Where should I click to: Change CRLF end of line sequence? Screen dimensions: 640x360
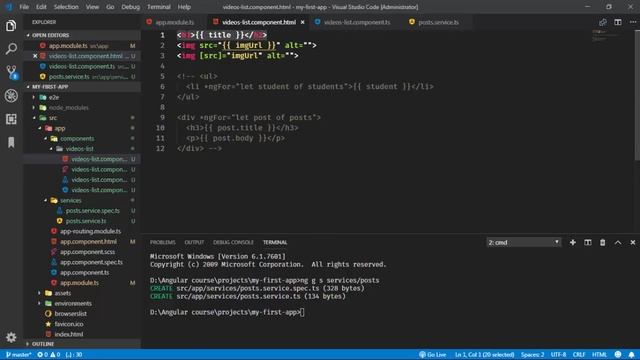tap(579, 355)
